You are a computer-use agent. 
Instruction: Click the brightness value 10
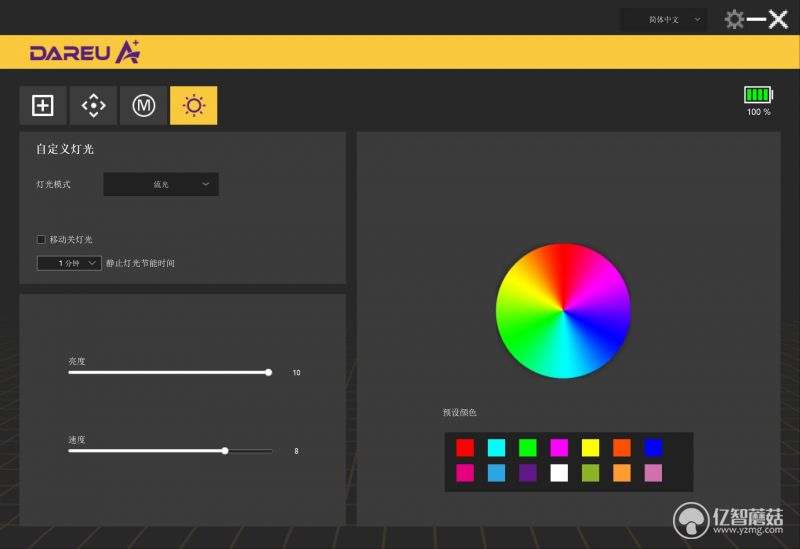[296, 372]
